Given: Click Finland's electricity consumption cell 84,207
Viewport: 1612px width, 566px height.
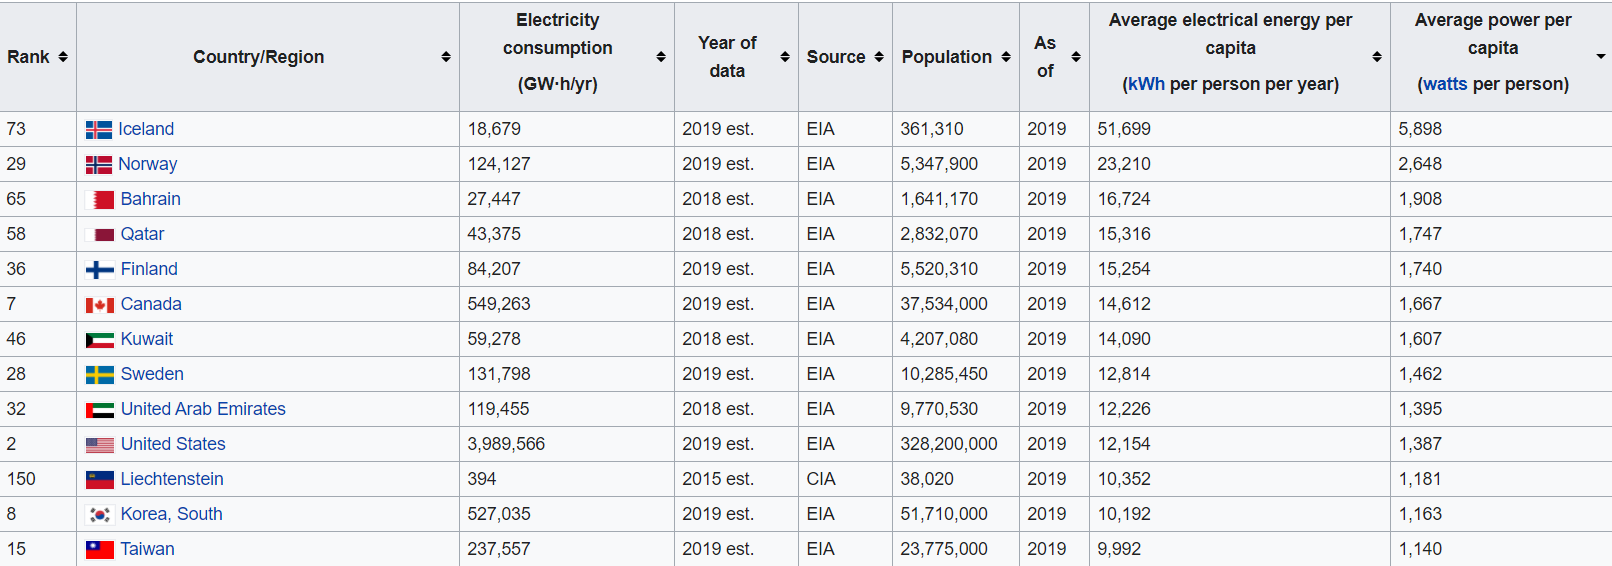Looking at the screenshot, I should pos(494,269).
